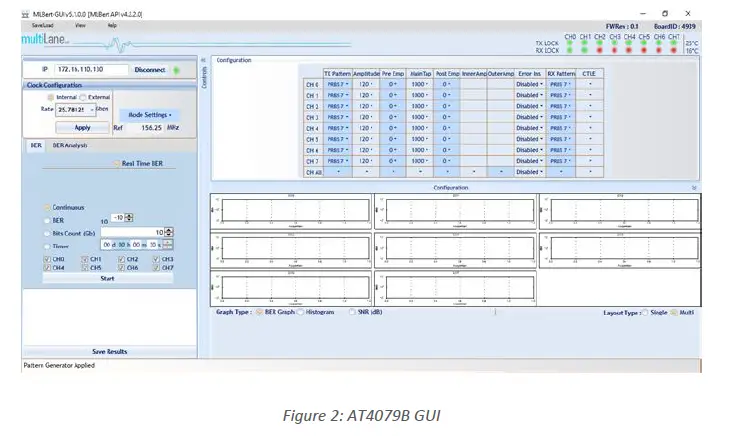Screen dimensions: 735x436
Task: Open CH 0 TX Pattern dropdown
Action: pyautogui.click(x=336, y=84)
